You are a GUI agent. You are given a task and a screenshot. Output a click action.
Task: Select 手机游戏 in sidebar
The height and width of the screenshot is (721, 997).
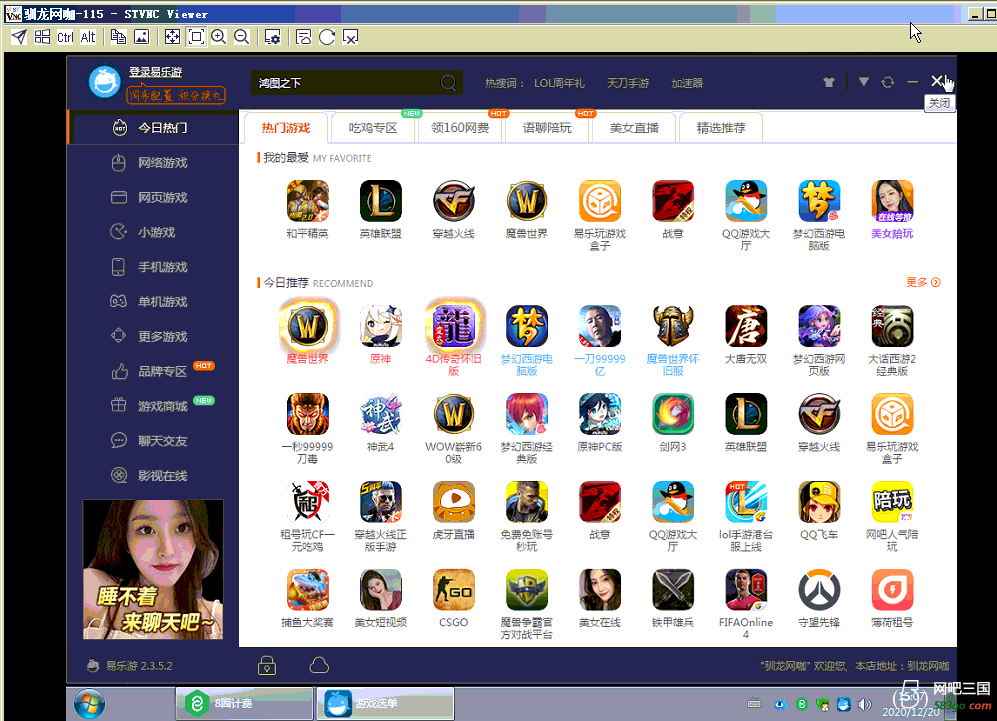click(x=153, y=267)
